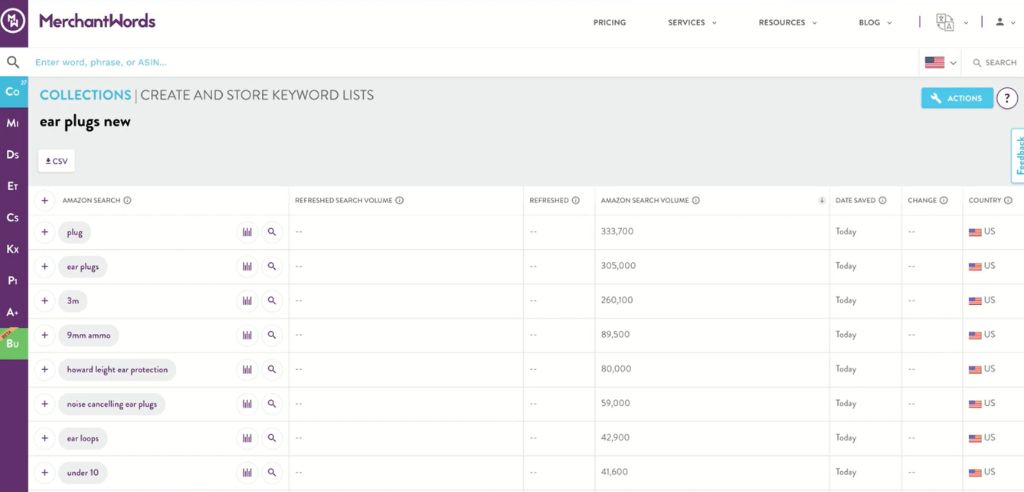This screenshot has width=1024, height=492.
Task: Open the language translation dropdown
Action: click(x=952, y=22)
